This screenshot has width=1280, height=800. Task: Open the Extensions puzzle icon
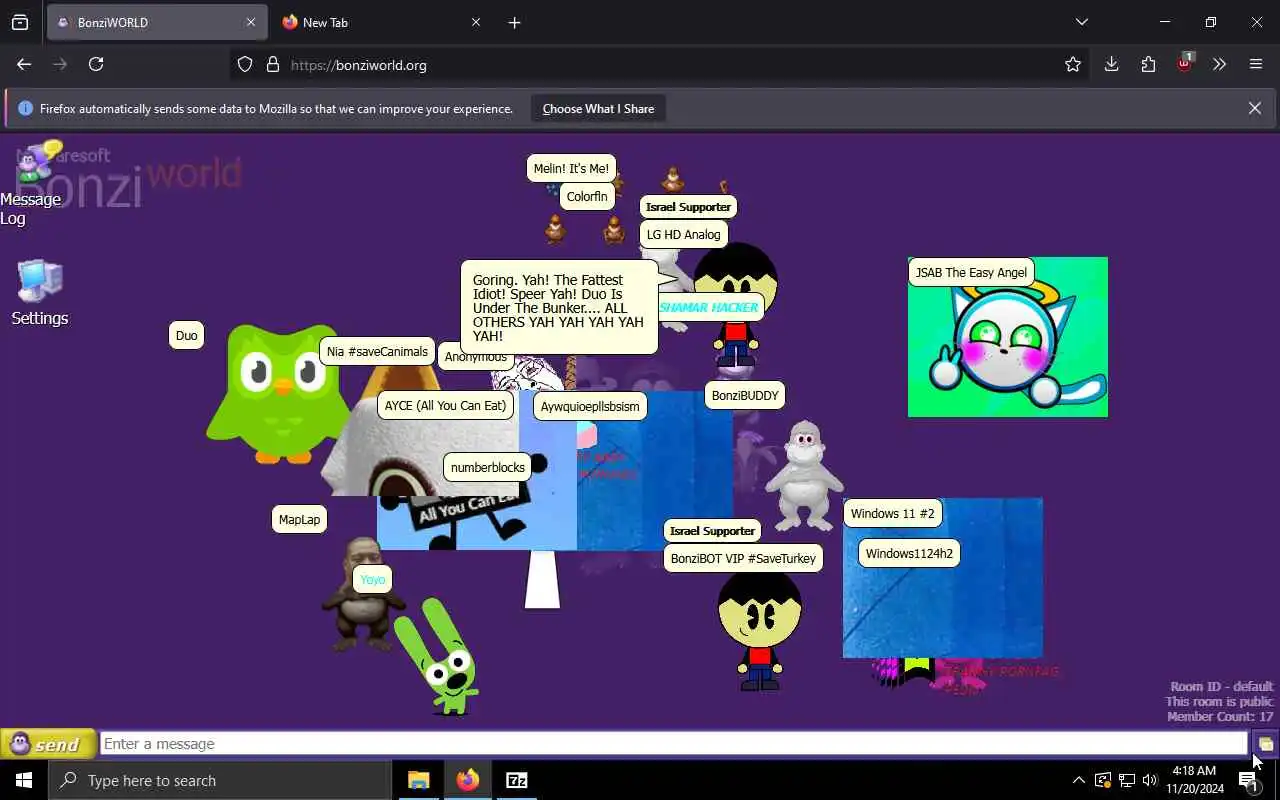click(x=1148, y=64)
